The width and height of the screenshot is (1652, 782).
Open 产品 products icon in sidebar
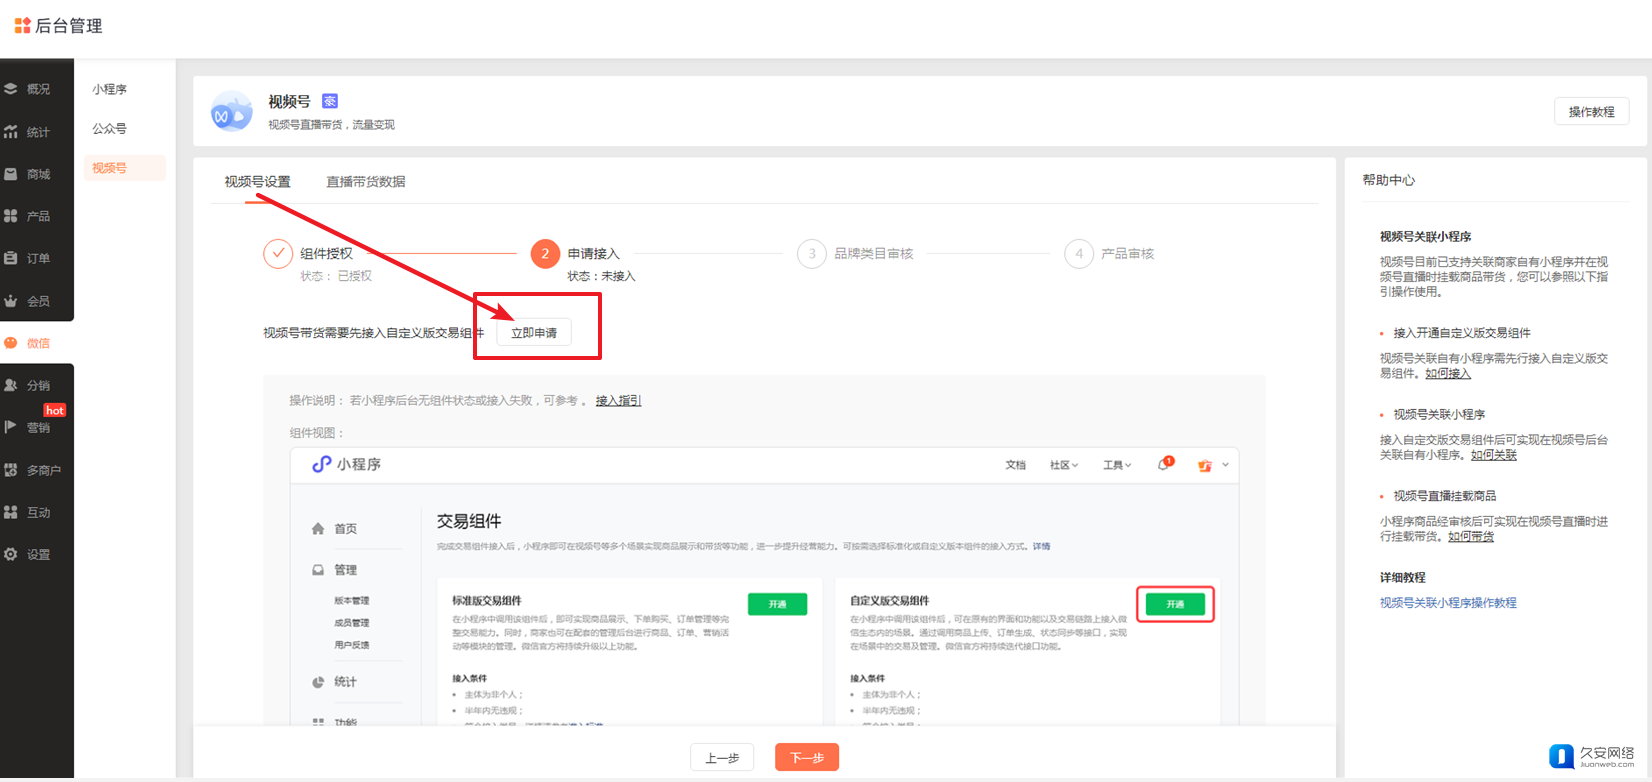[11, 216]
